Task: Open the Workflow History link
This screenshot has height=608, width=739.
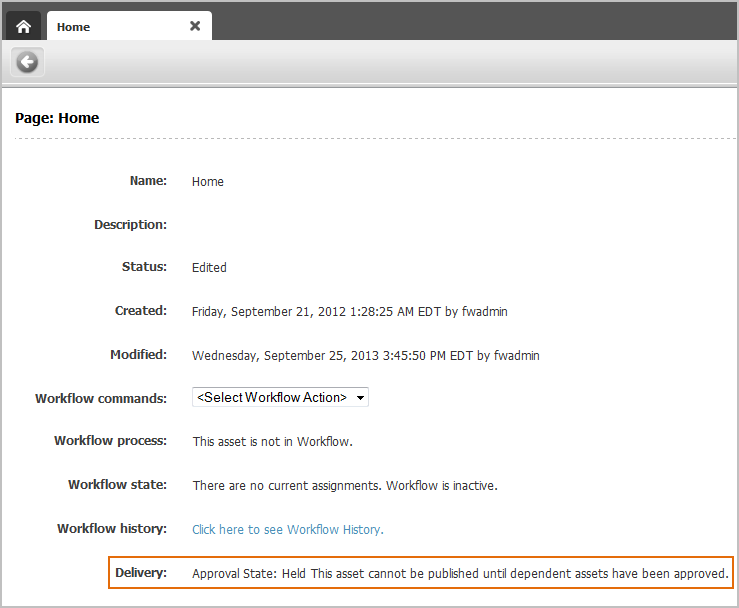Action: 288,530
